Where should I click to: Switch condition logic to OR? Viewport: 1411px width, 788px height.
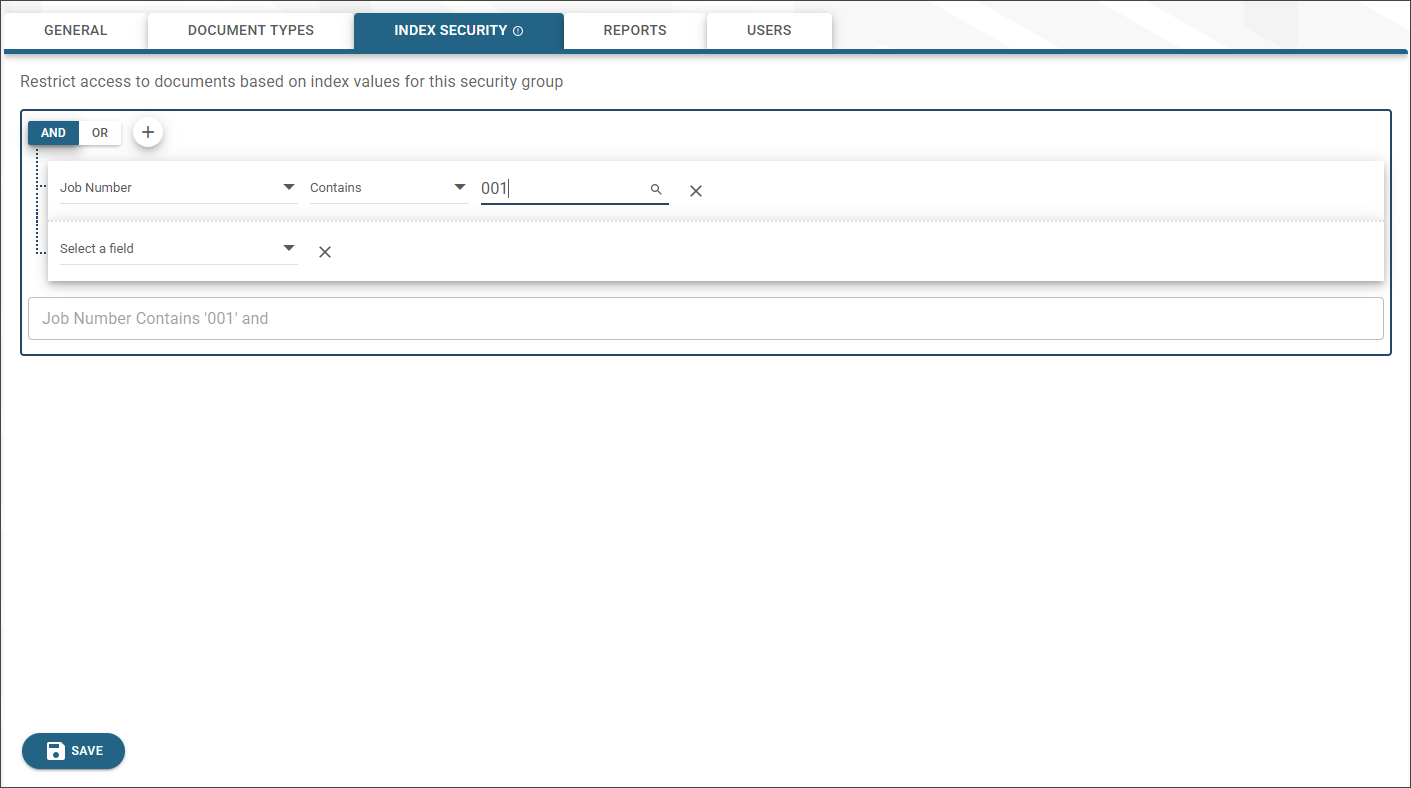(x=100, y=133)
